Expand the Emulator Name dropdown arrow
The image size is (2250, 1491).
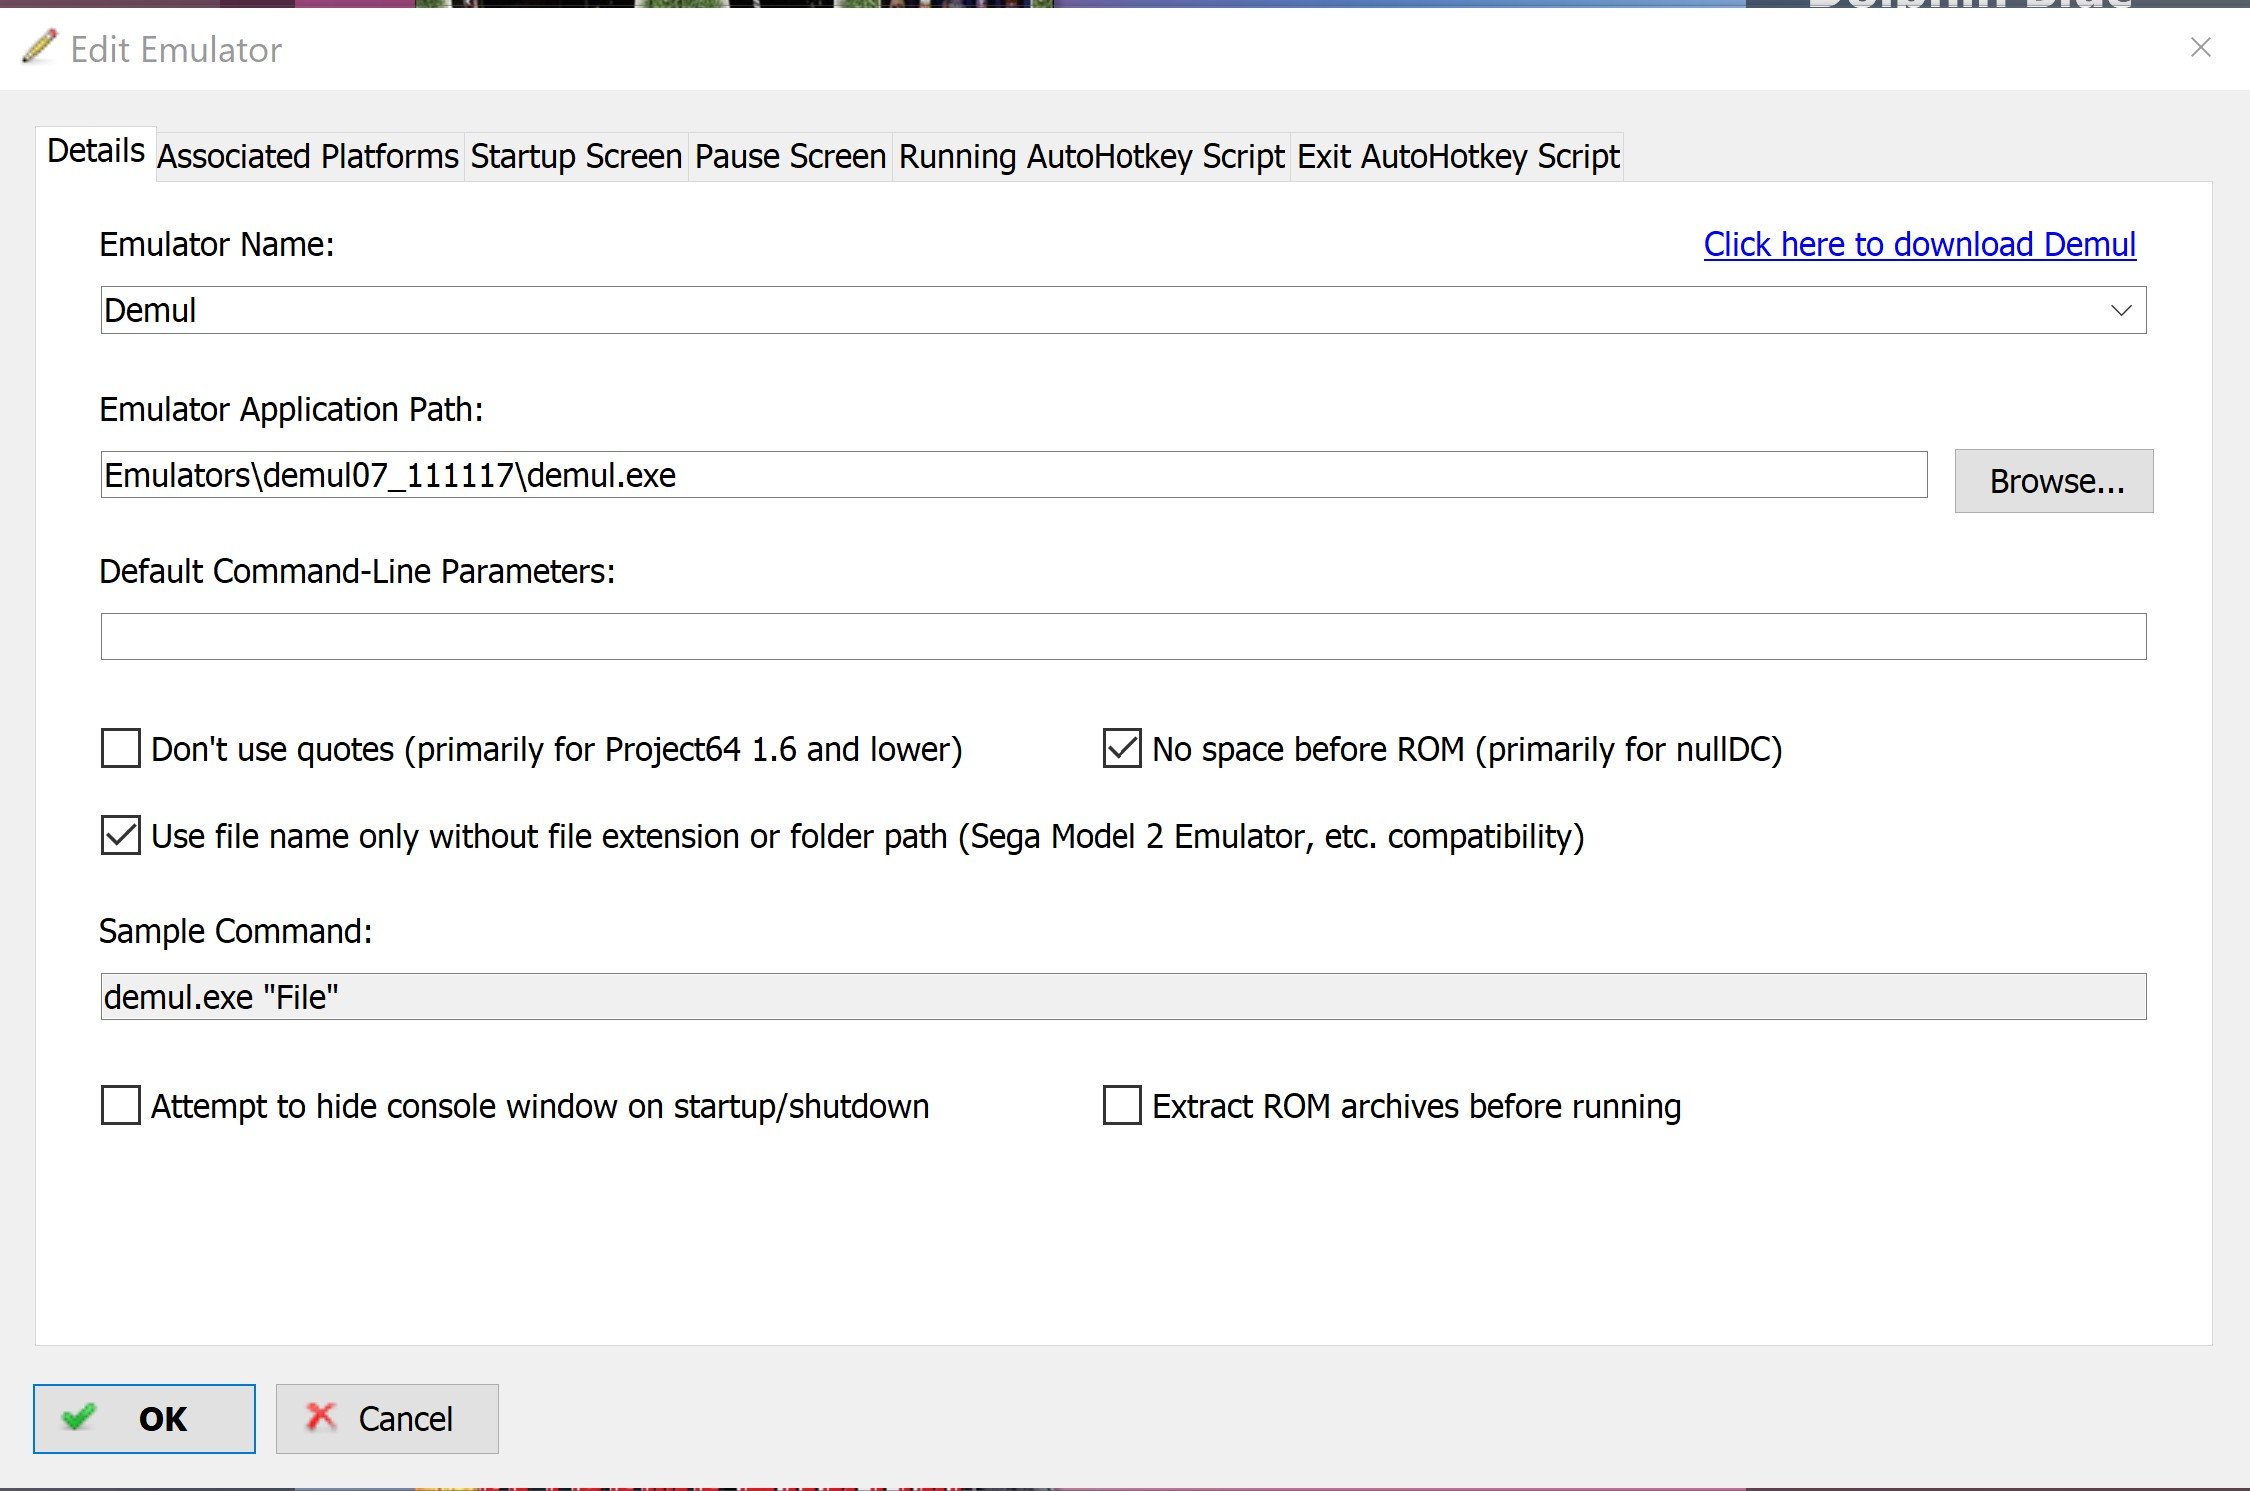tap(2120, 310)
